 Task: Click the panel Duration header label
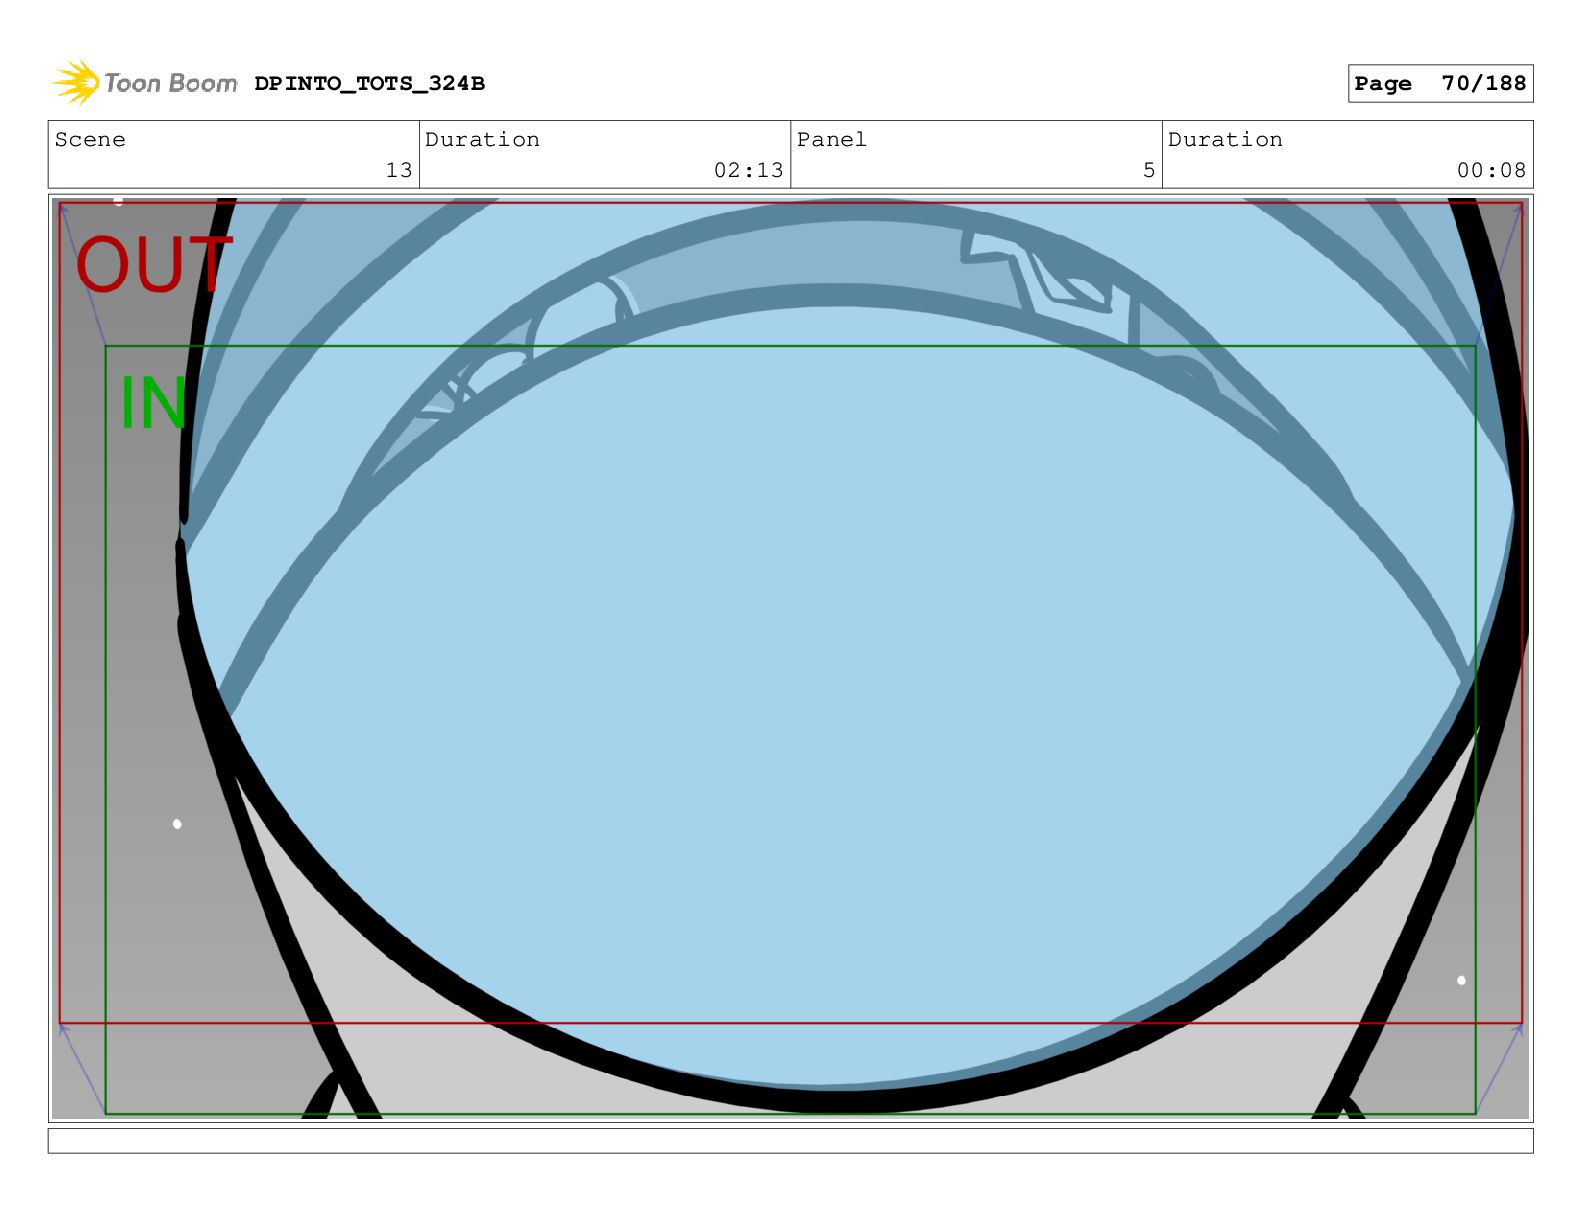point(1225,140)
